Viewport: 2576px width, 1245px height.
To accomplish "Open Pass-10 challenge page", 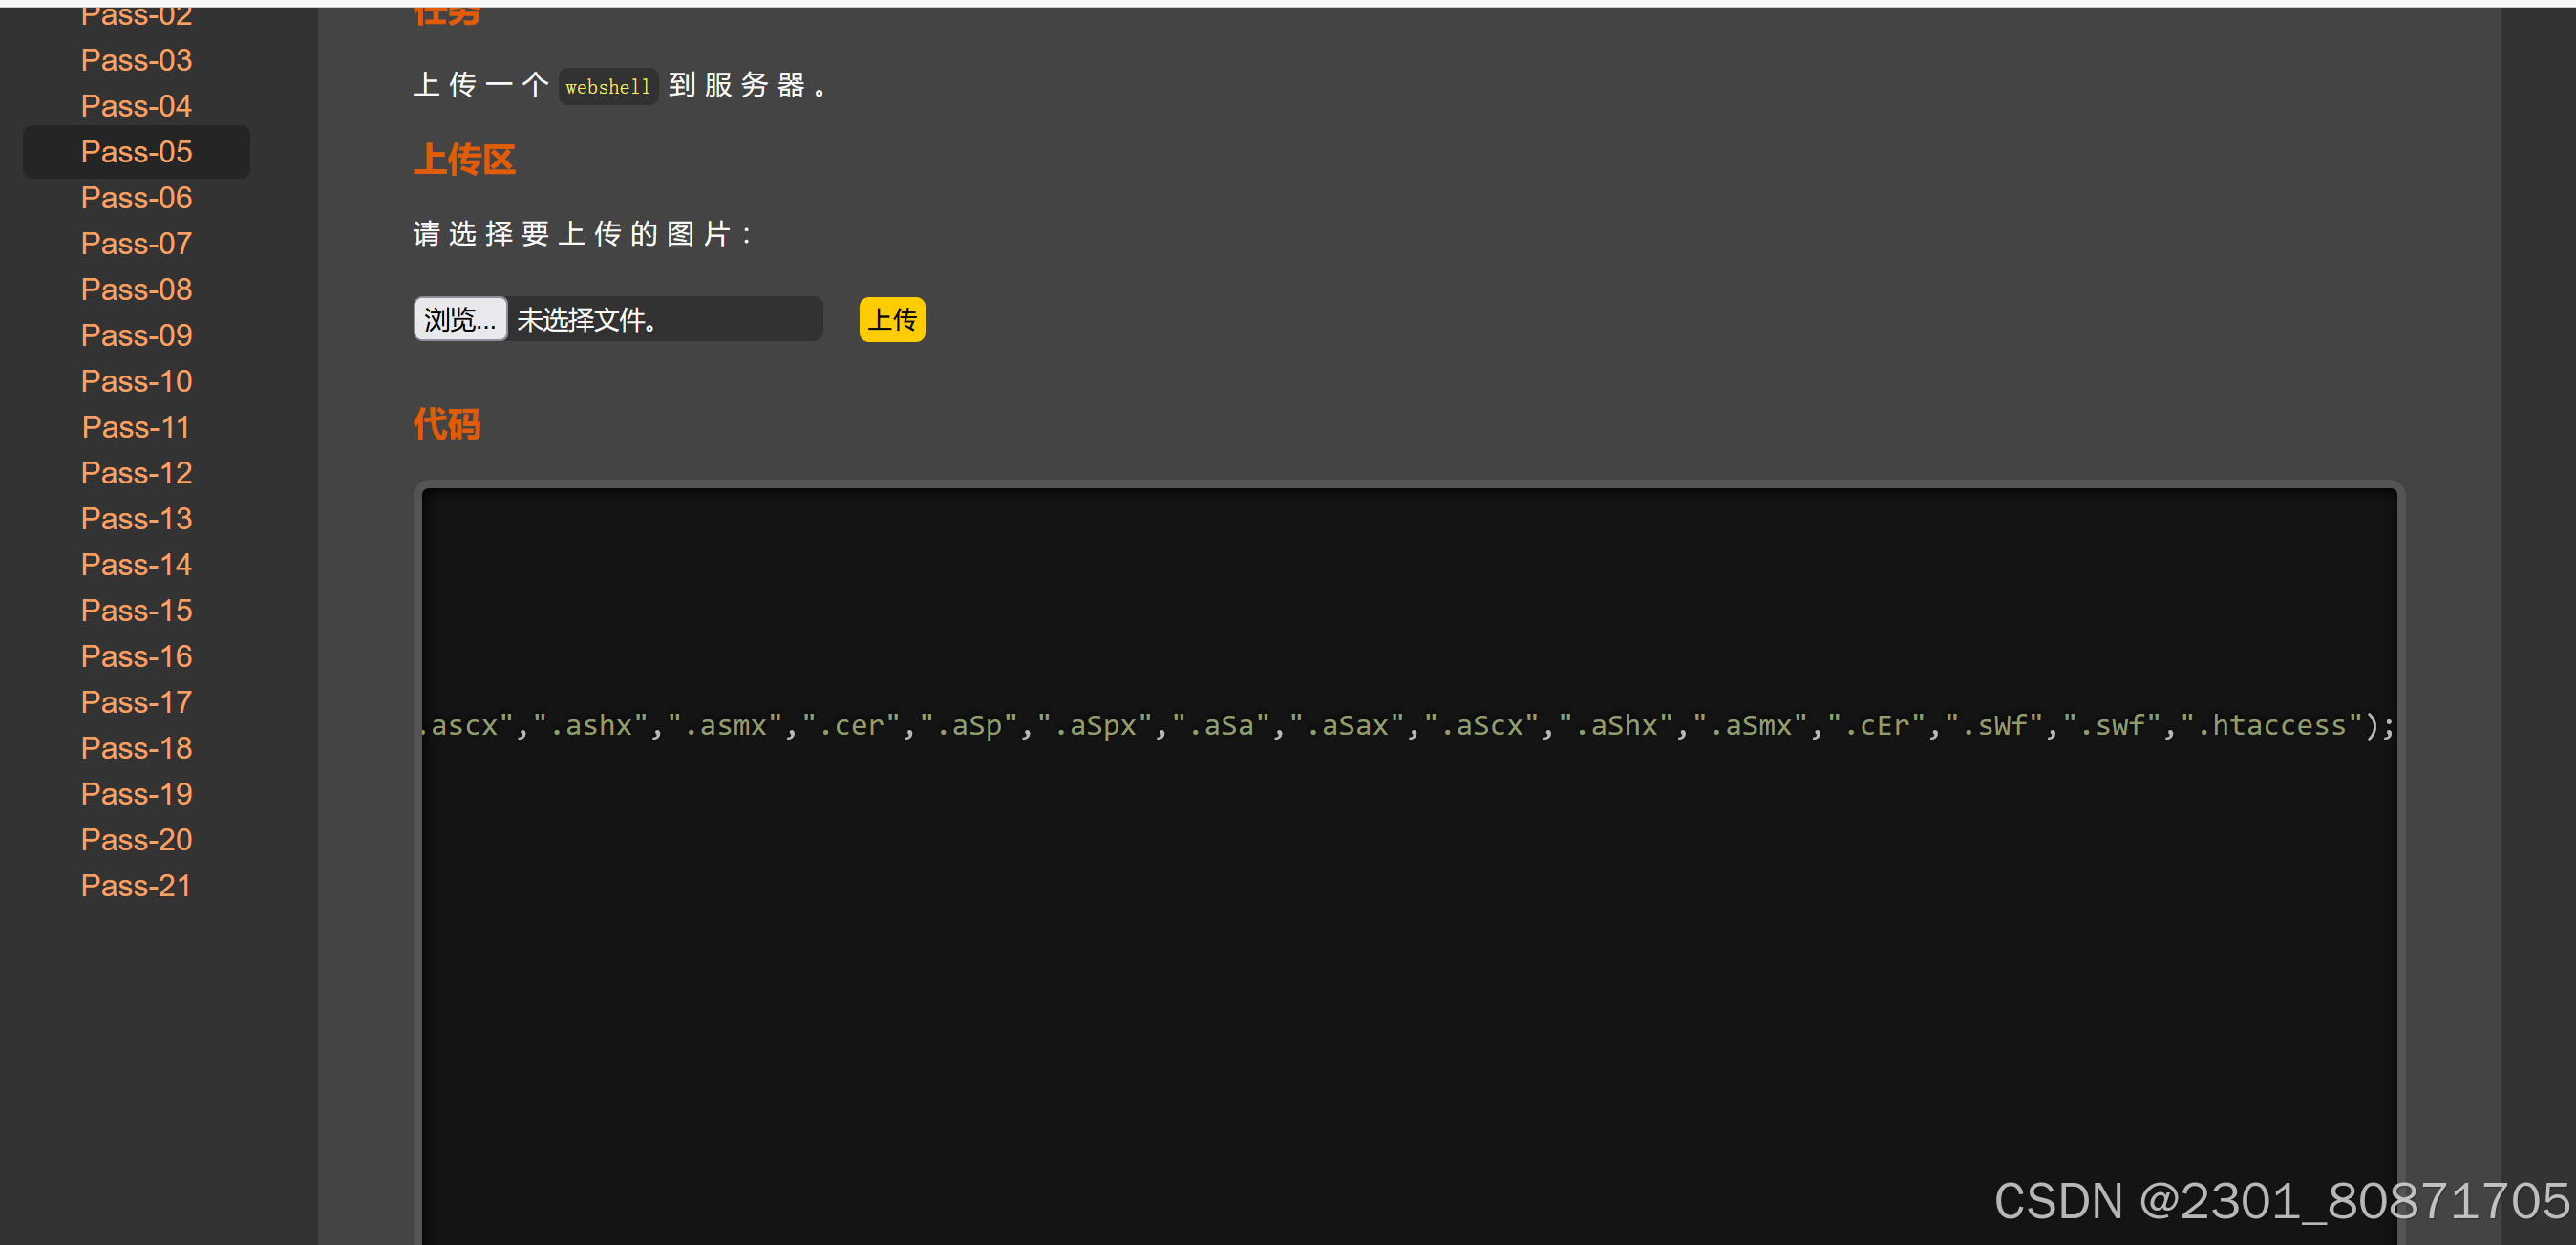I will point(136,381).
